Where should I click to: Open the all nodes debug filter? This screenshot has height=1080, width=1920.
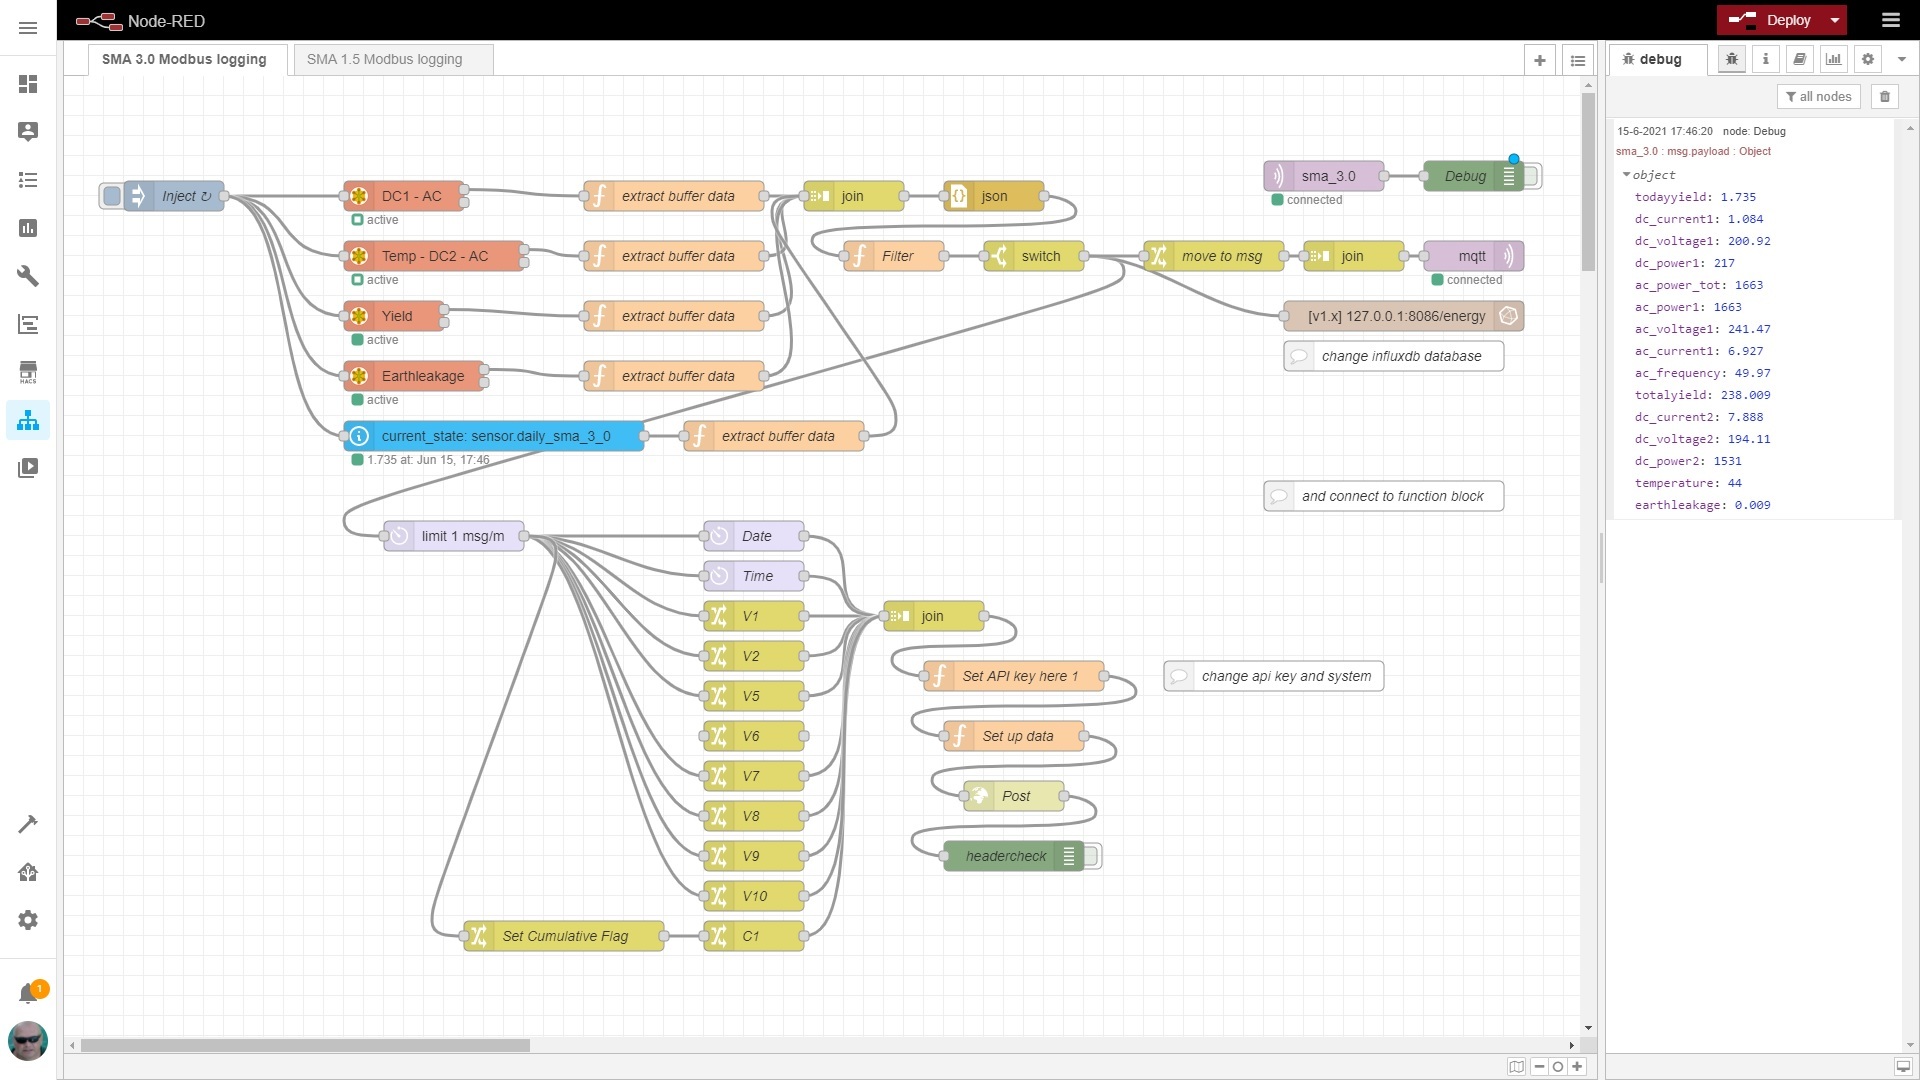pyautogui.click(x=1818, y=96)
